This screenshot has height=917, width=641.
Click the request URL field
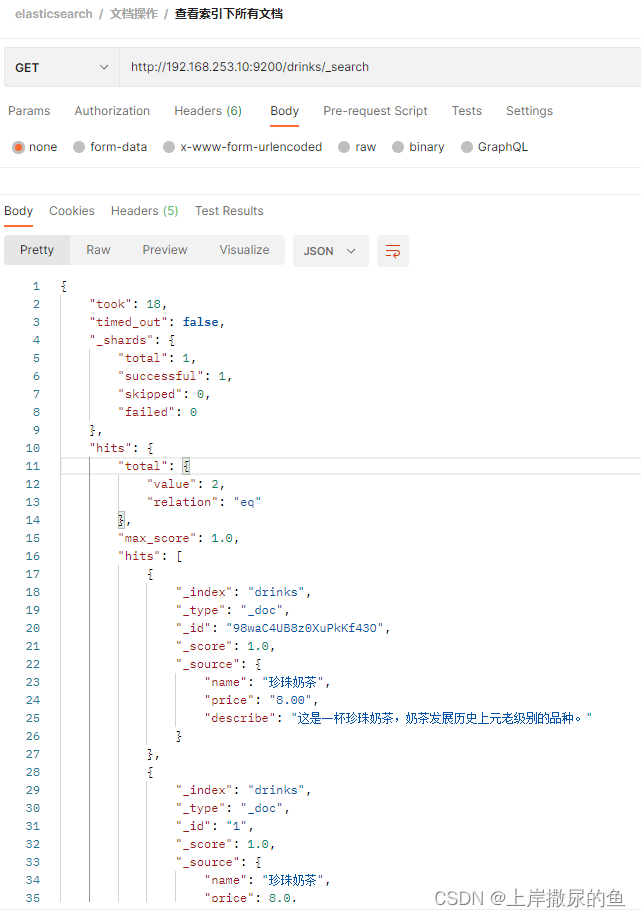click(x=380, y=67)
